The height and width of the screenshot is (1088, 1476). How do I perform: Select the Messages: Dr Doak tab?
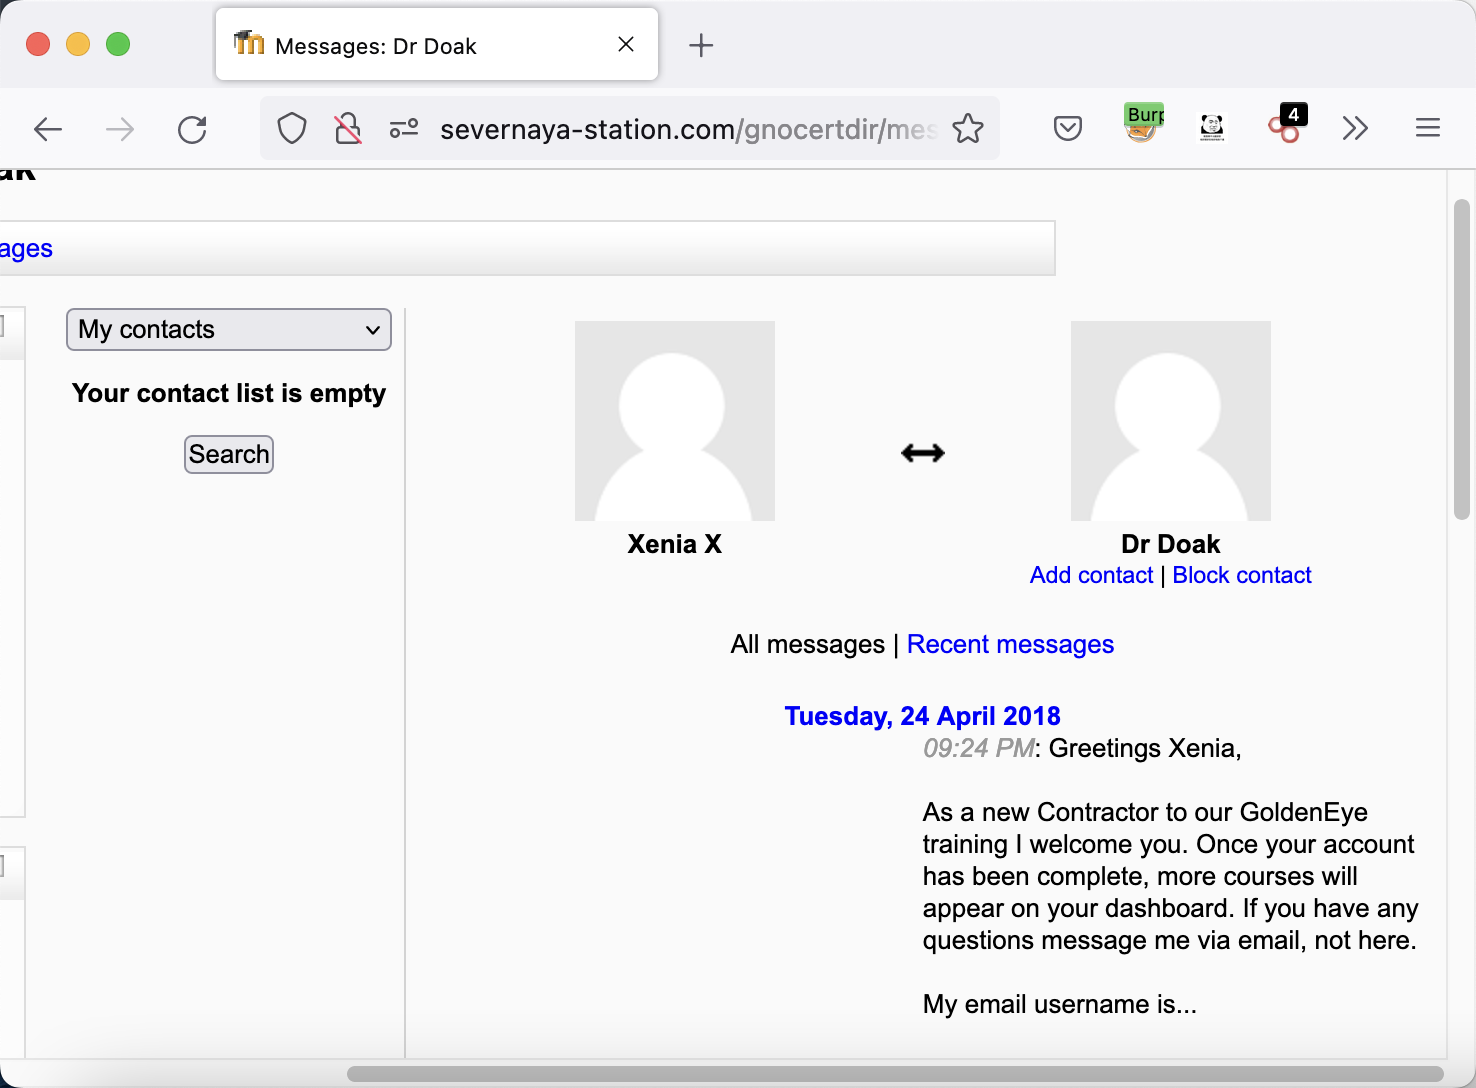tap(420, 46)
